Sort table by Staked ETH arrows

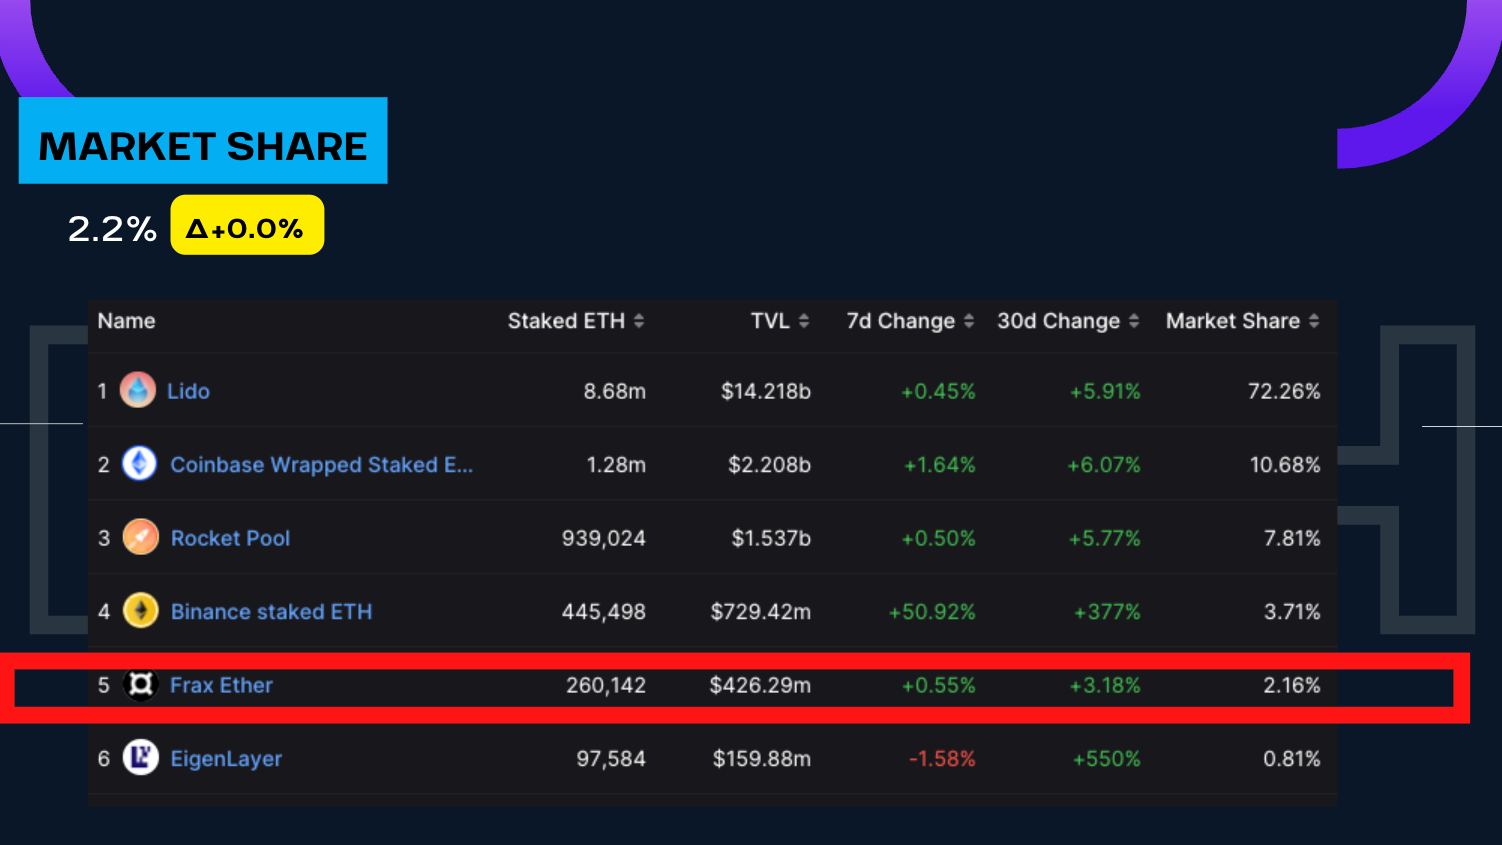coord(639,321)
